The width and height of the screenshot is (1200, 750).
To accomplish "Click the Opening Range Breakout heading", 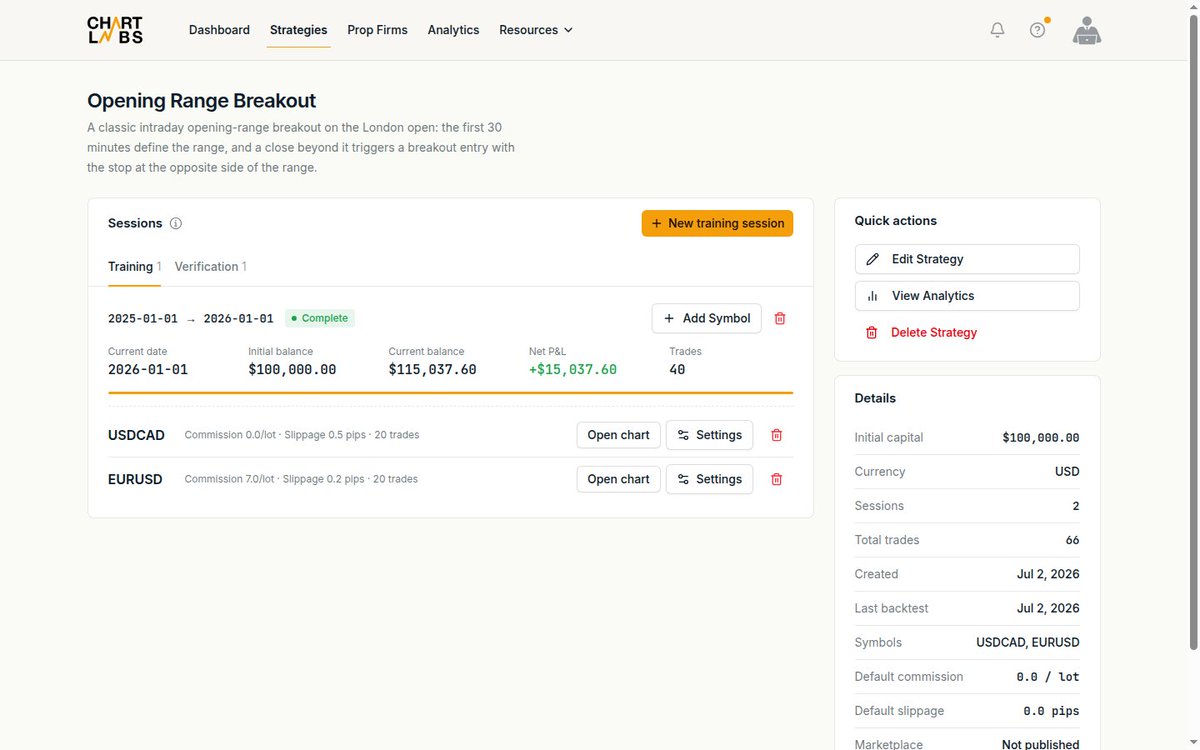I will coord(202,100).
